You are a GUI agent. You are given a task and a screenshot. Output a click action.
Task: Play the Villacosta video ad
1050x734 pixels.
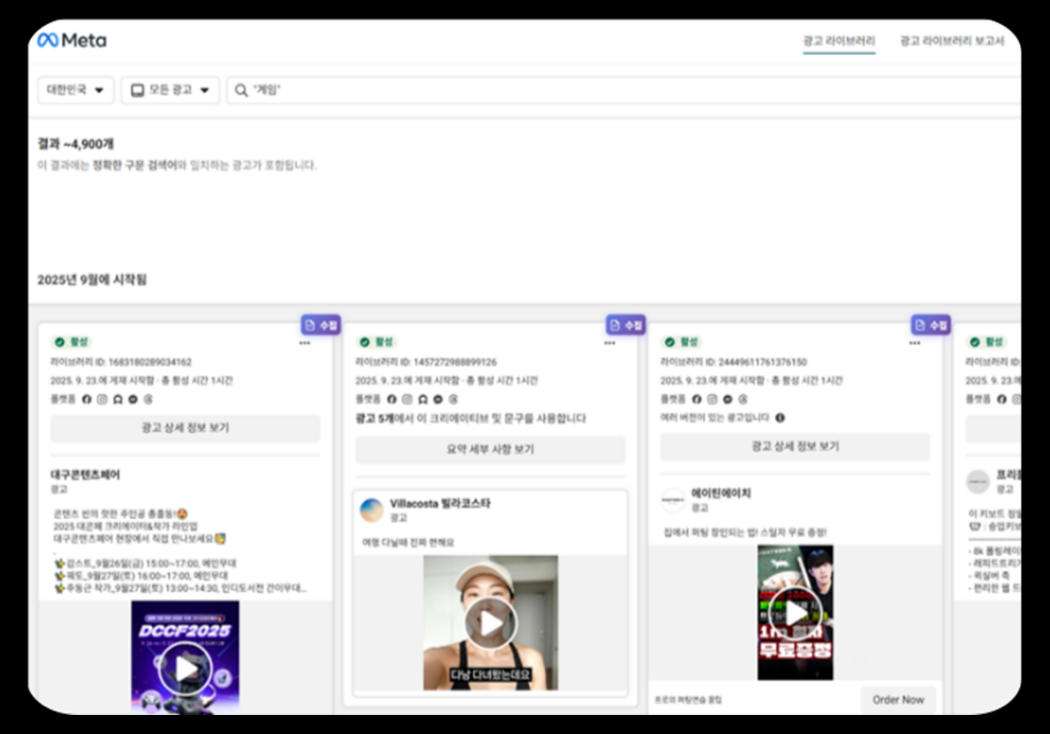pos(490,623)
